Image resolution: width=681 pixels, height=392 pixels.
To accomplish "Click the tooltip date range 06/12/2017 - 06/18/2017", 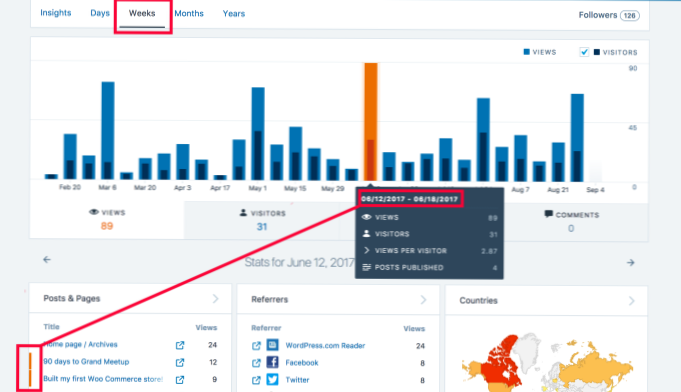I will 410,199.
